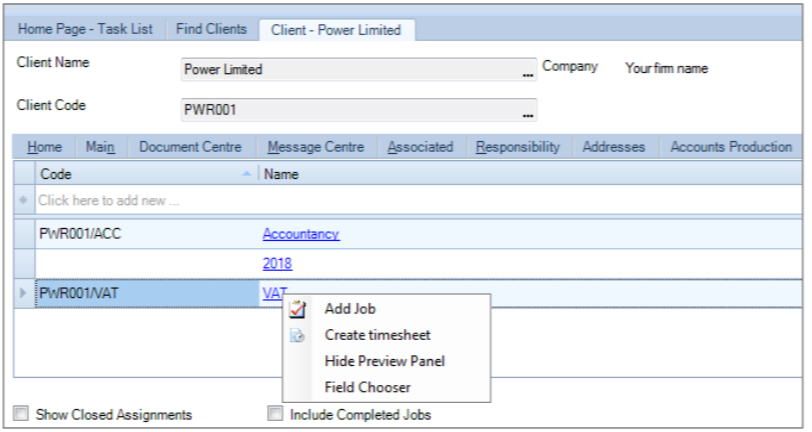812x432 pixels.
Task: Select Field Chooser in context menu
Action: pos(368,387)
